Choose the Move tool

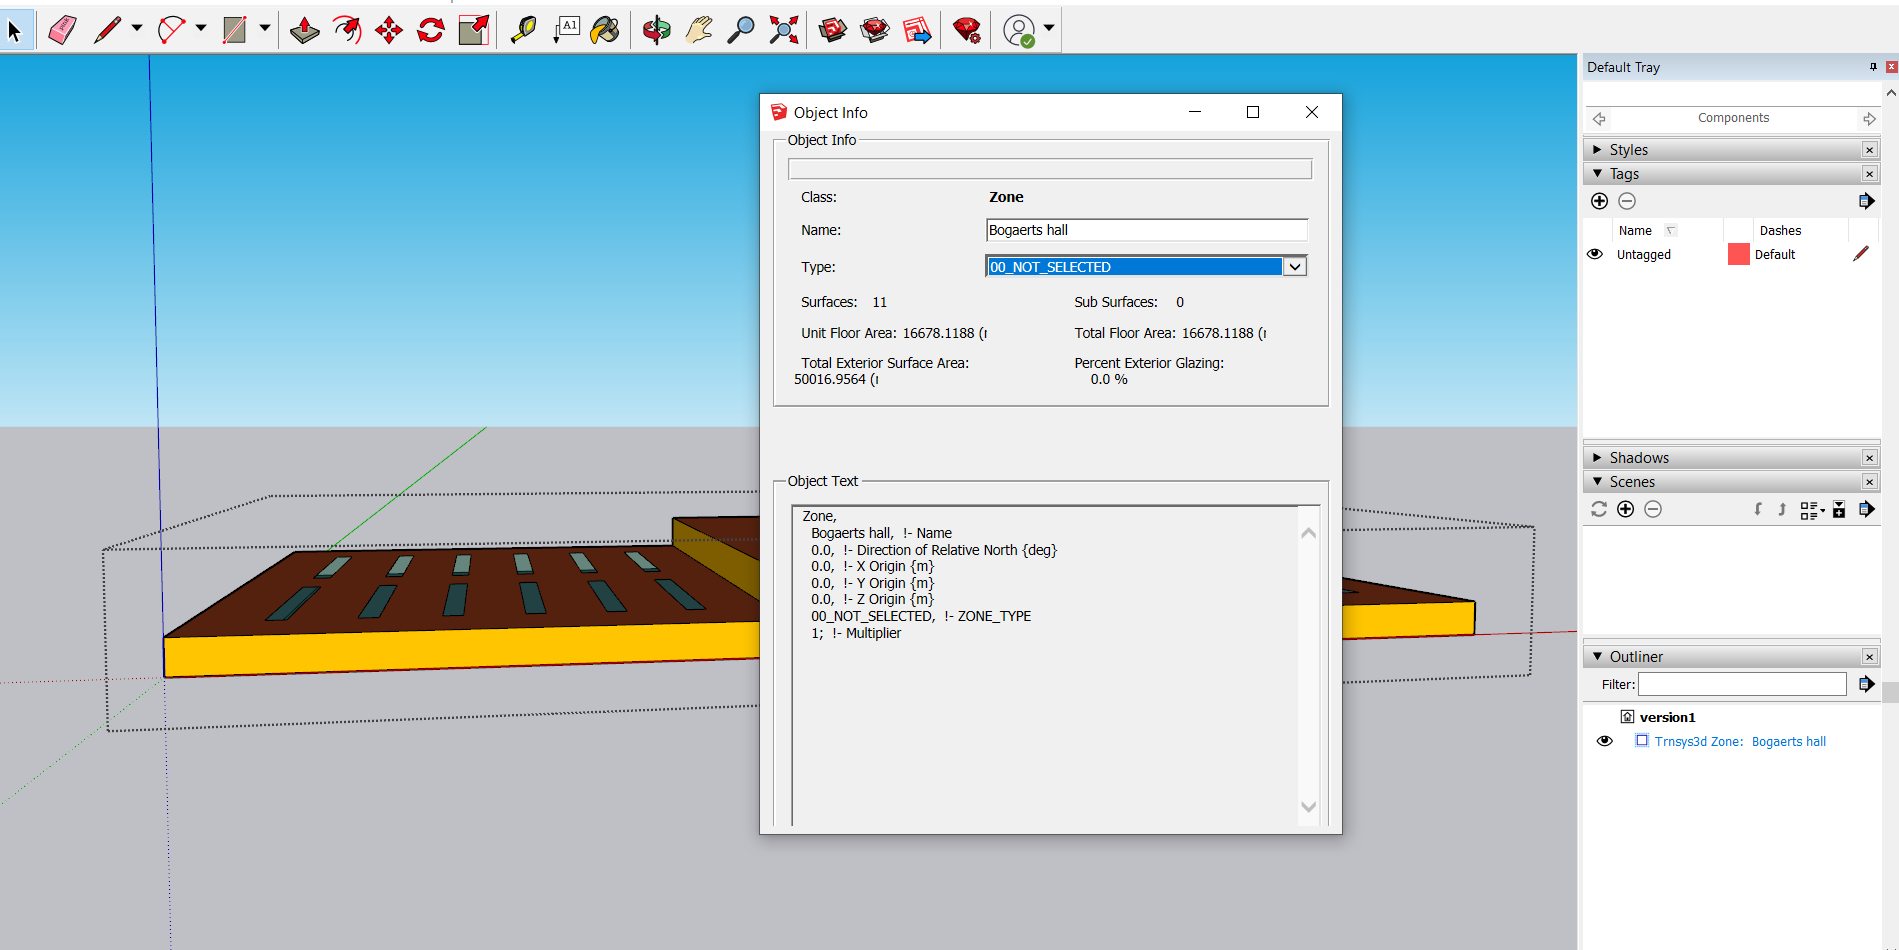(x=389, y=30)
